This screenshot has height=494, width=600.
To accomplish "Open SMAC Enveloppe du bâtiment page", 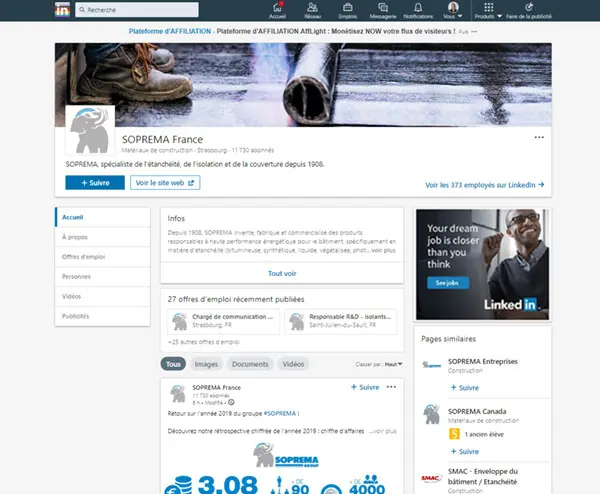I will [x=483, y=477].
